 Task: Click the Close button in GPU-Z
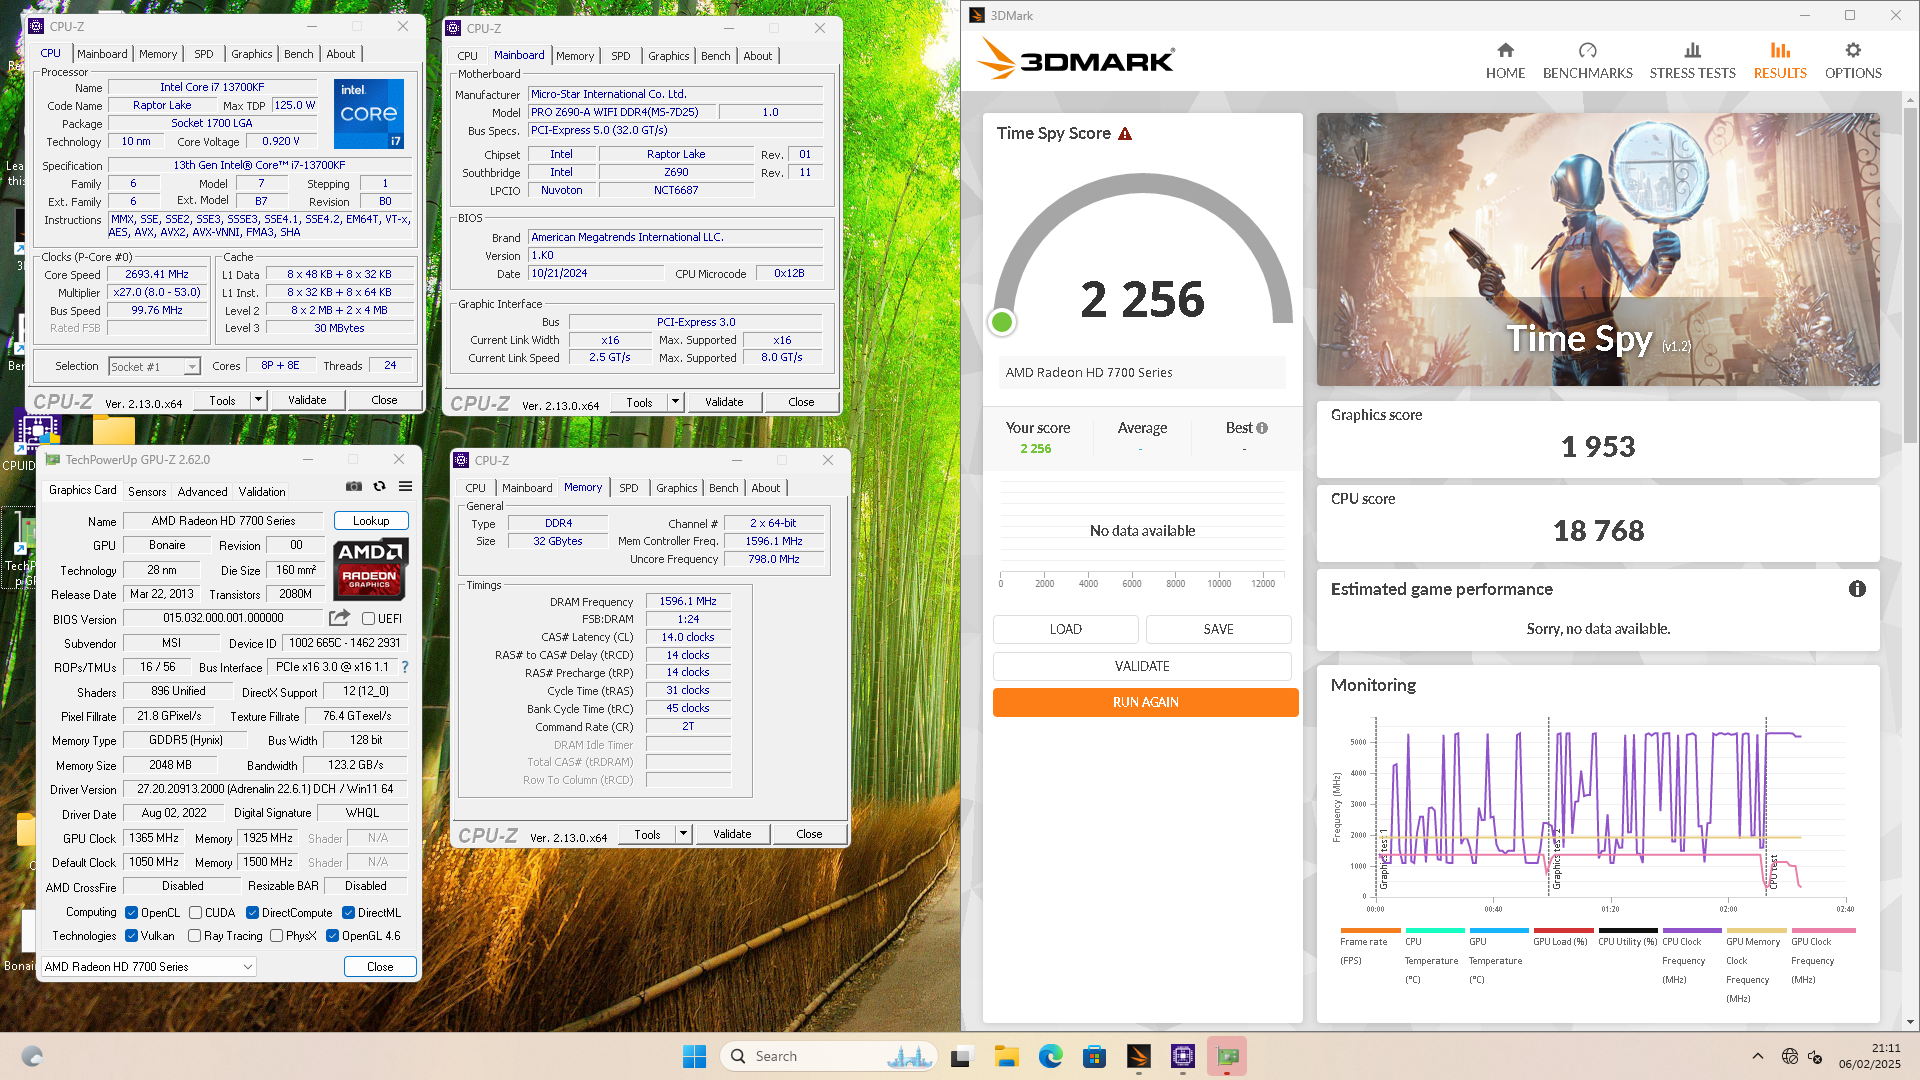pos(380,967)
